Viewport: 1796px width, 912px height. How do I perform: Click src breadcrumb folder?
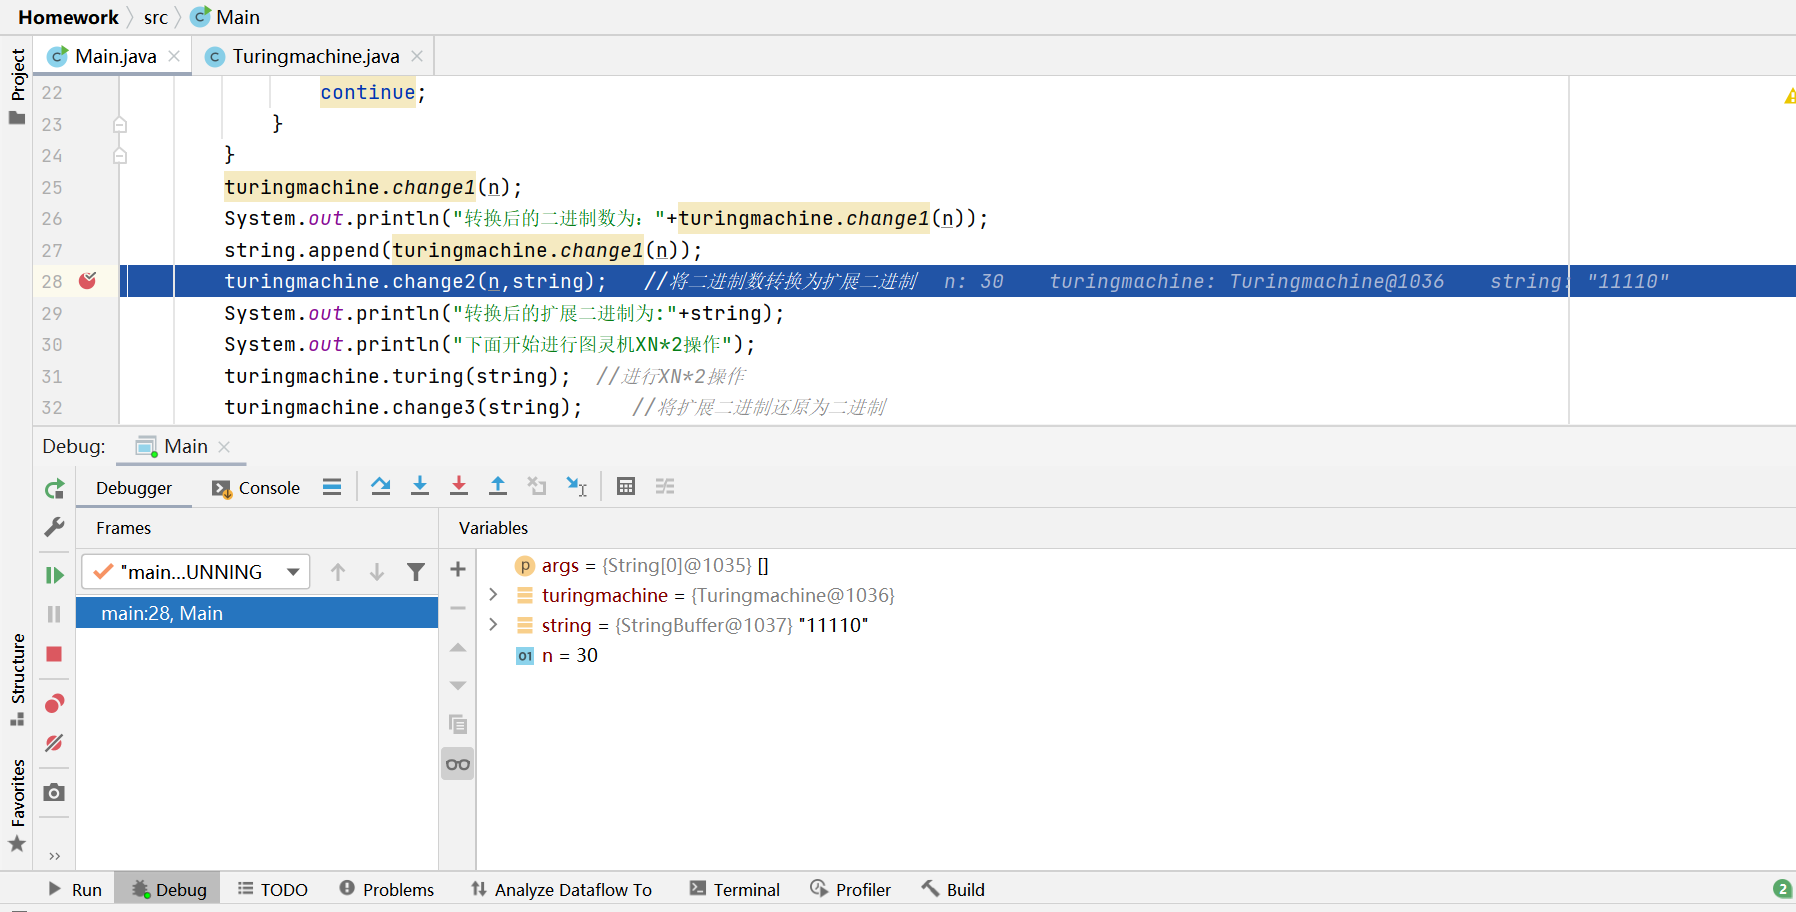tap(155, 17)
